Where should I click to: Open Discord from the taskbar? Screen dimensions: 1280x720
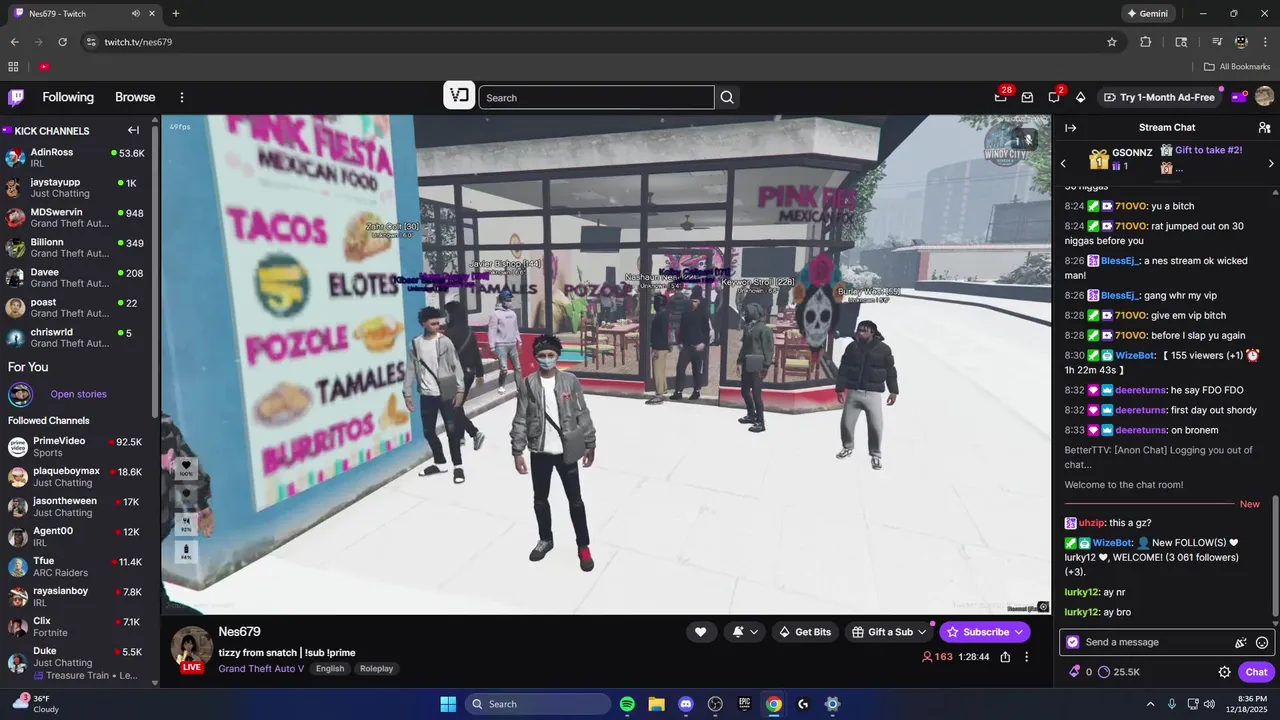[x=686, y=704]
